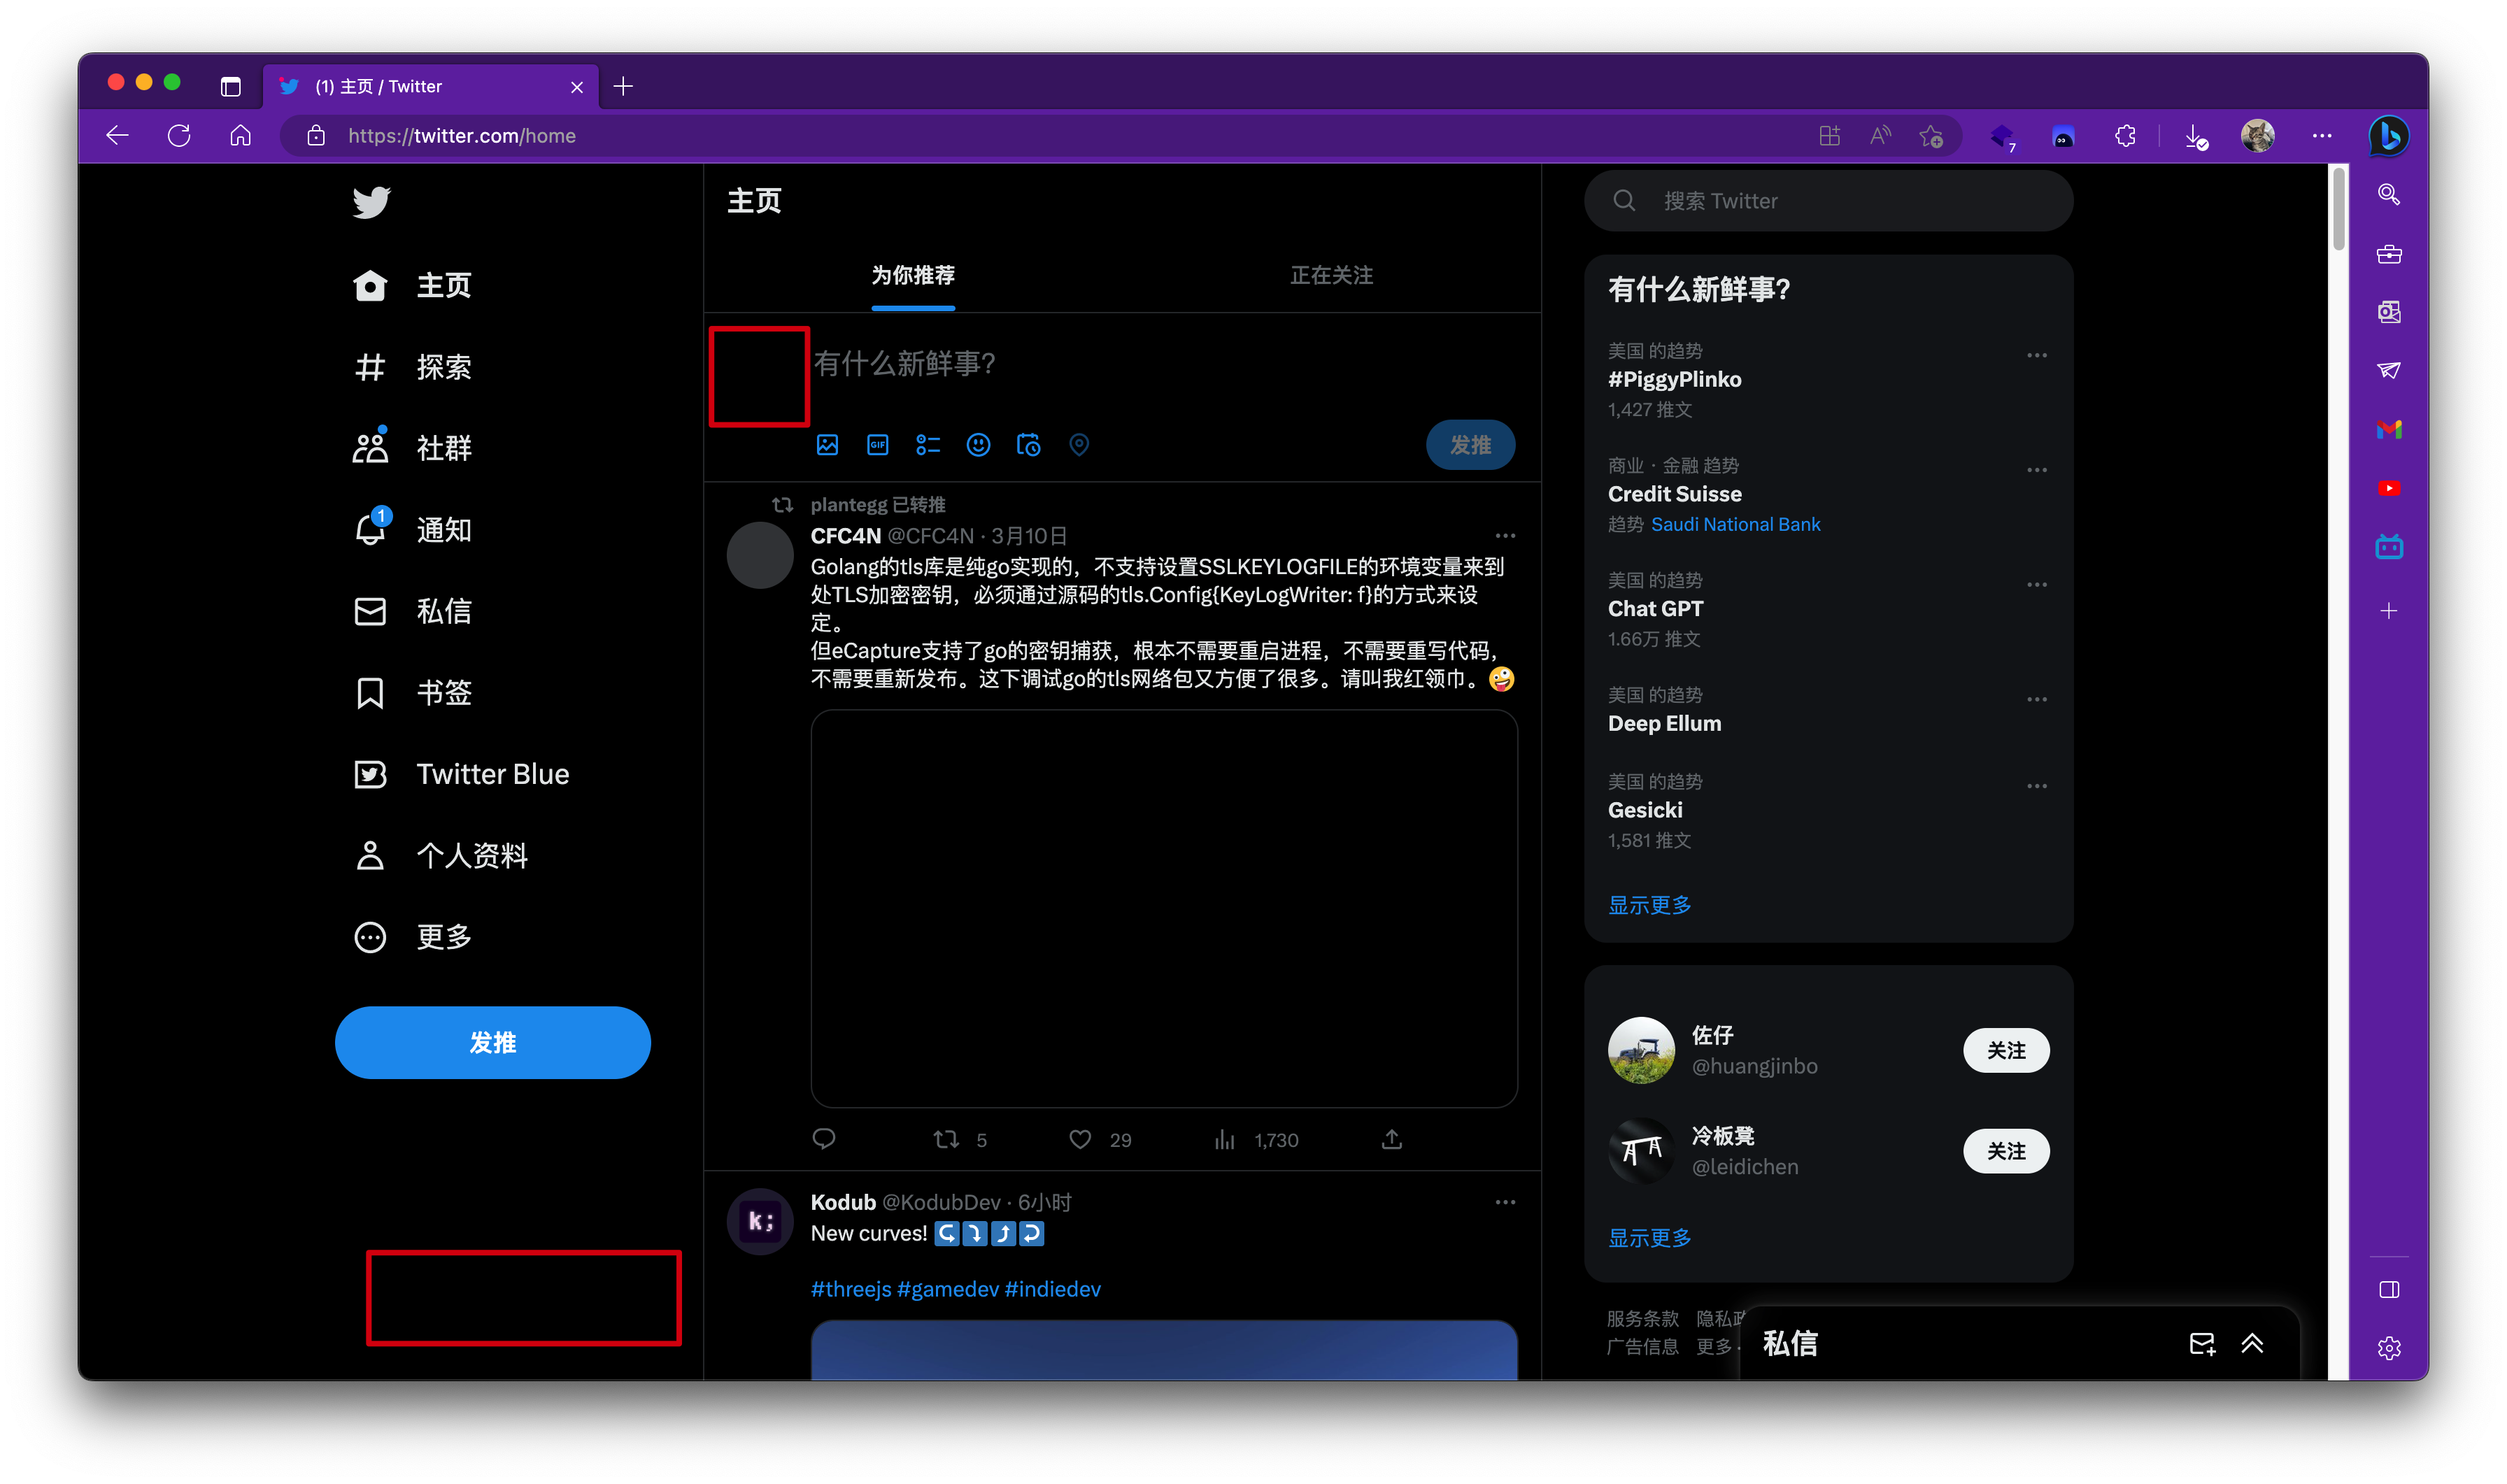2507x1484 pixels.
Task: Open the #indiedev hashtag link
Action: [x=1053, y=1289]
